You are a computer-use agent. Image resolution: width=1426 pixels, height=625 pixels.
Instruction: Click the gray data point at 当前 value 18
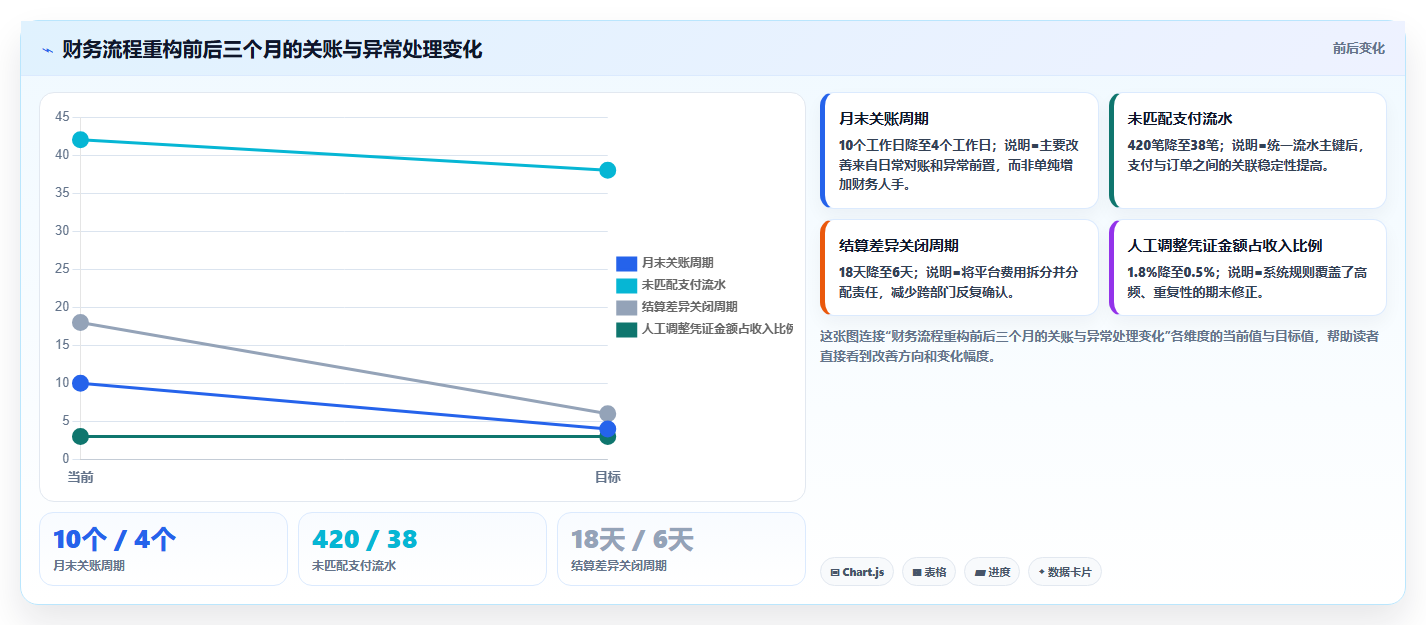(81, 322)
